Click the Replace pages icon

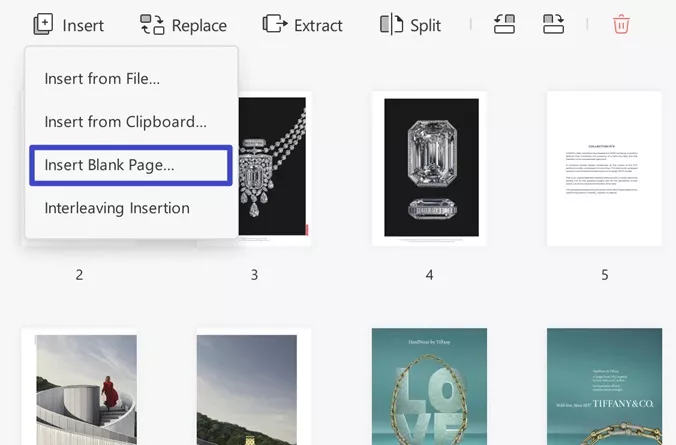click(x=152, y=25)
